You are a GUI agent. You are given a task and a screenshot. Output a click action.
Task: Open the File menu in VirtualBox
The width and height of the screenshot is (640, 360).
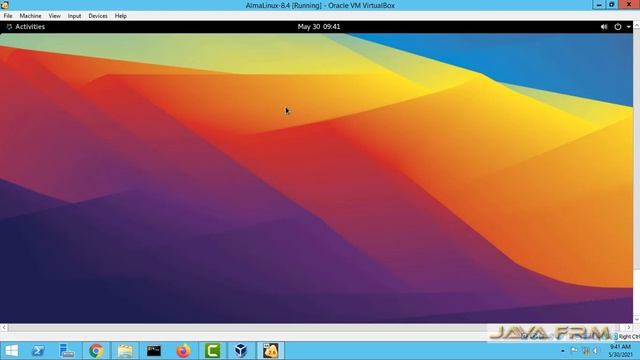click(8, 16)
